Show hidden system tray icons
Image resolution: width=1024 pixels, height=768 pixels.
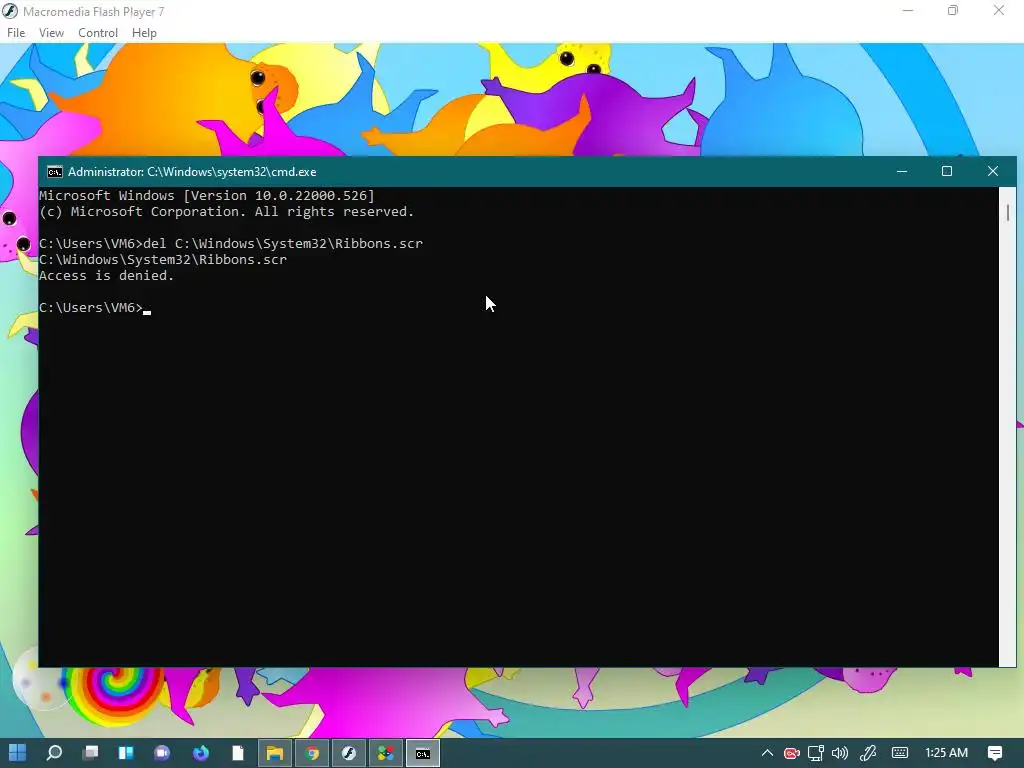click(767, 753)
